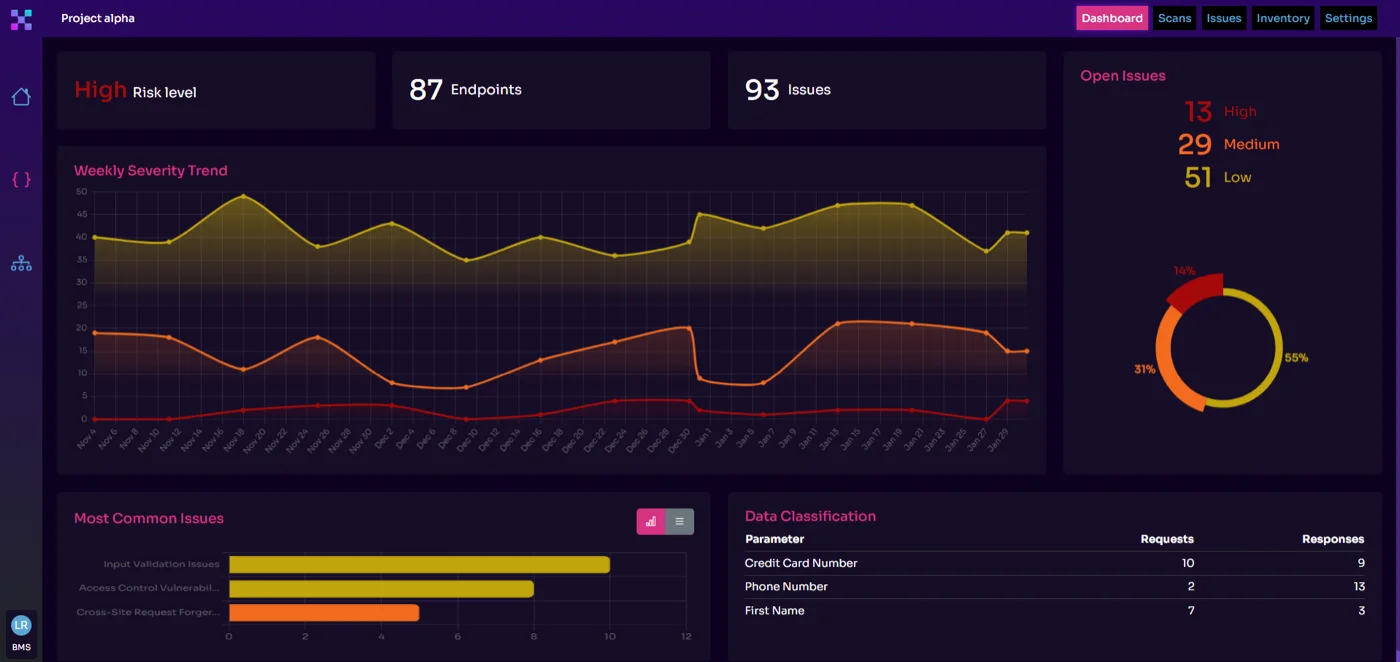This screenshot has width=1400, height=662.
Task: Click the High risk level card
Action: click(216, 90)
